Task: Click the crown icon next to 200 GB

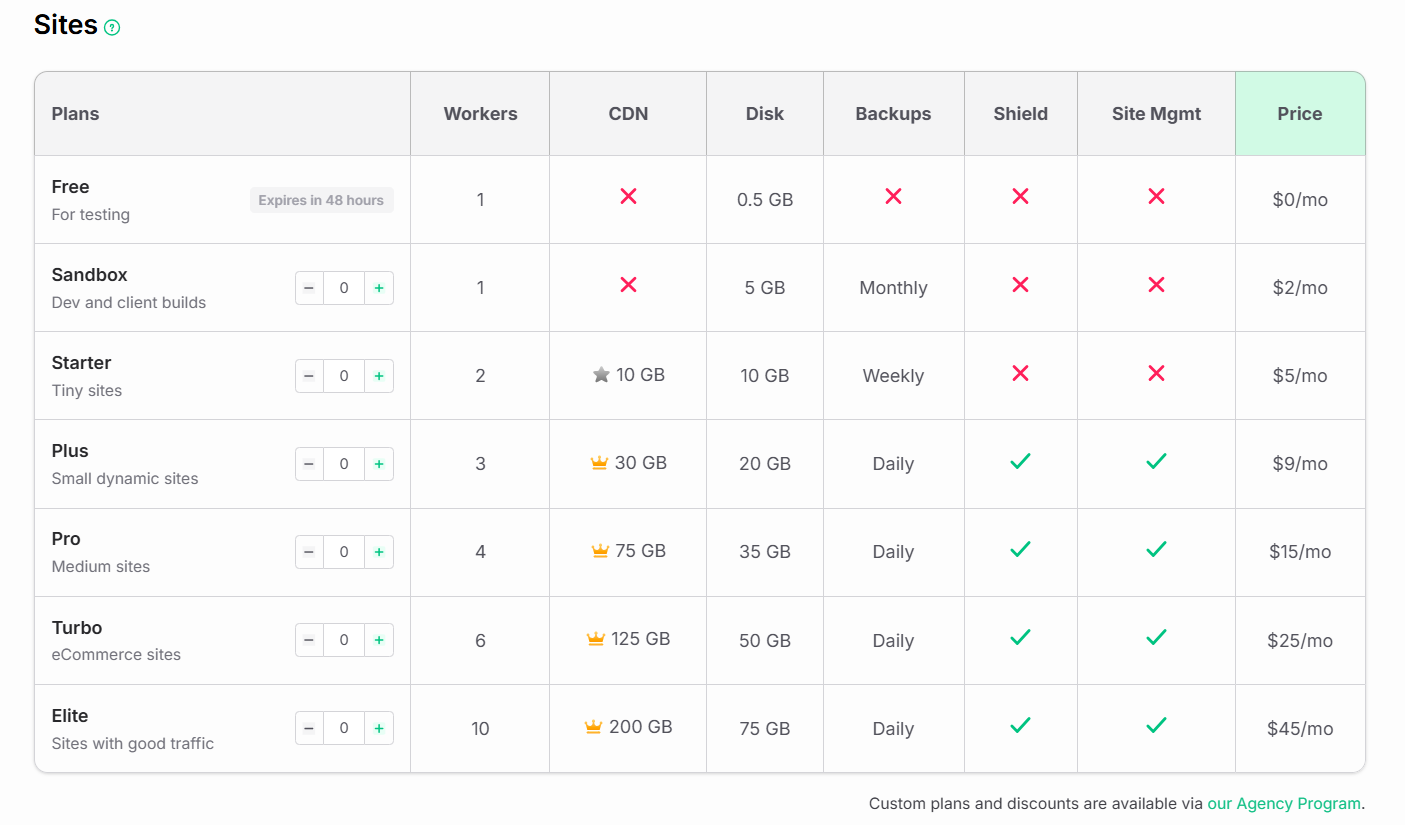Action: click(593, 727)
